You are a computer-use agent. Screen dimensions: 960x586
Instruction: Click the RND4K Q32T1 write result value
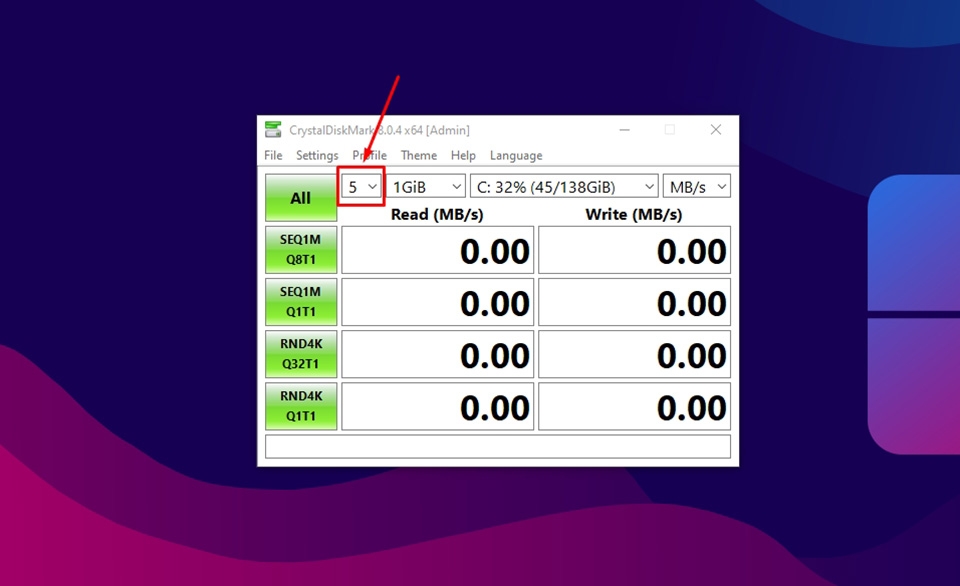[x=634, y=354]
